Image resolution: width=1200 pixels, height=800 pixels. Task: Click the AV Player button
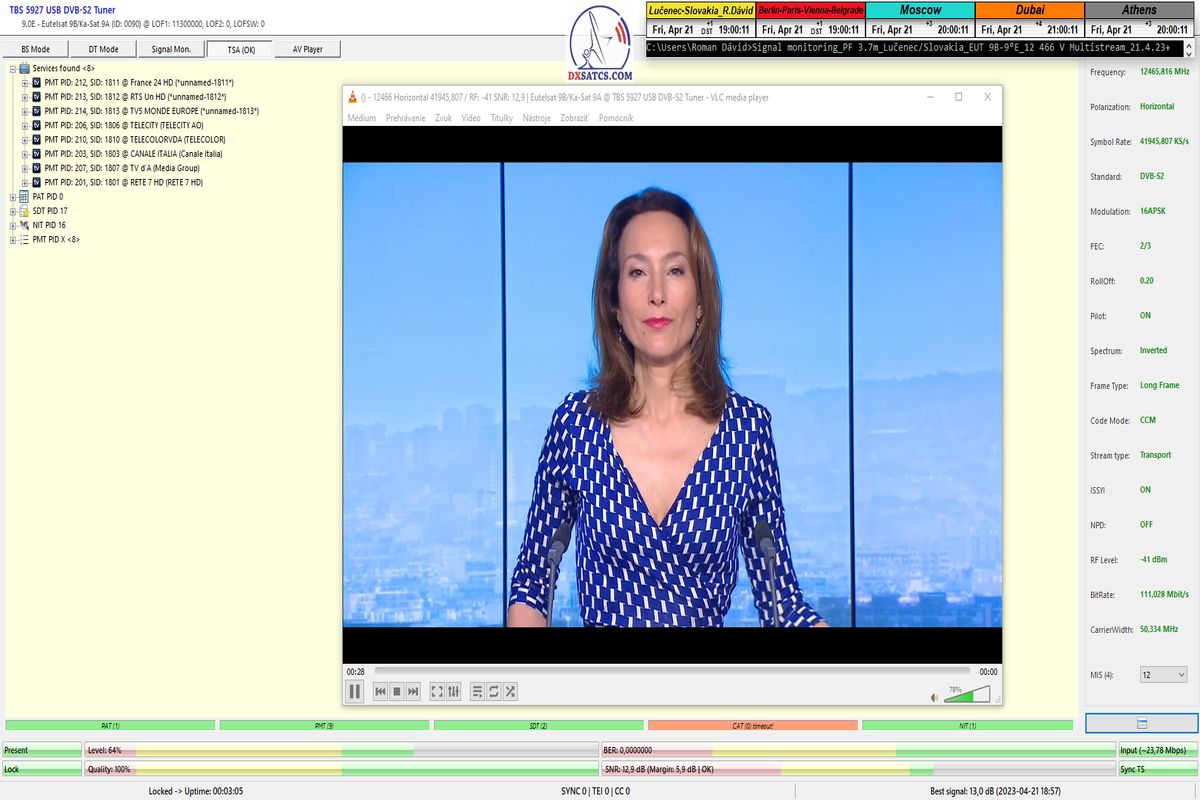[x=307, y=49]
